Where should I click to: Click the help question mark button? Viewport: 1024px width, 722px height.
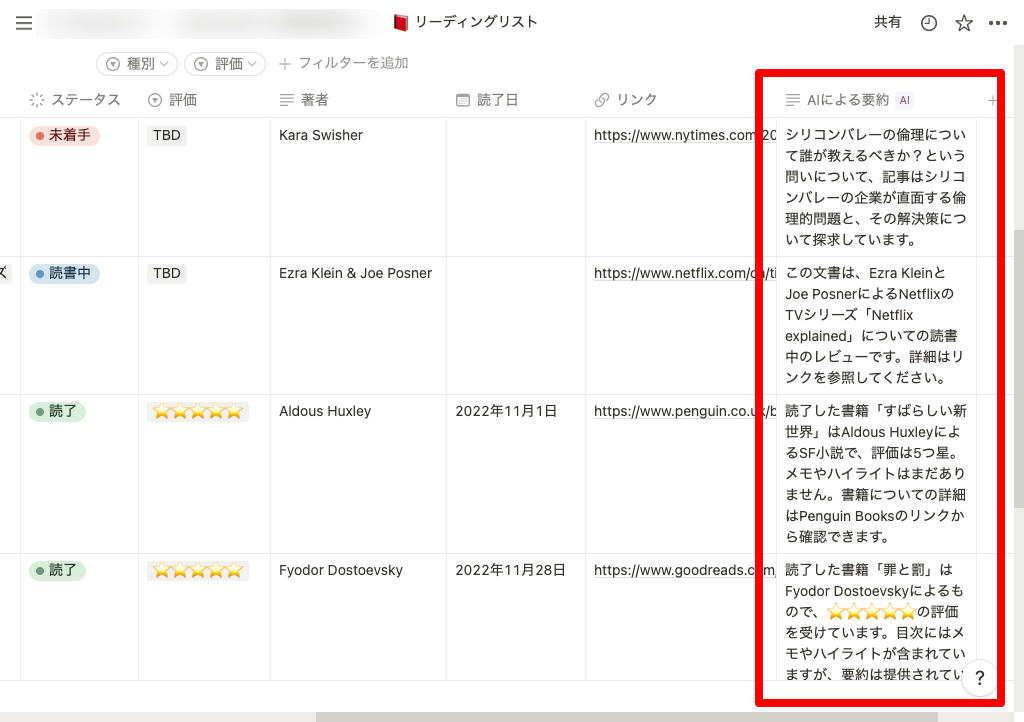point(980,677)
